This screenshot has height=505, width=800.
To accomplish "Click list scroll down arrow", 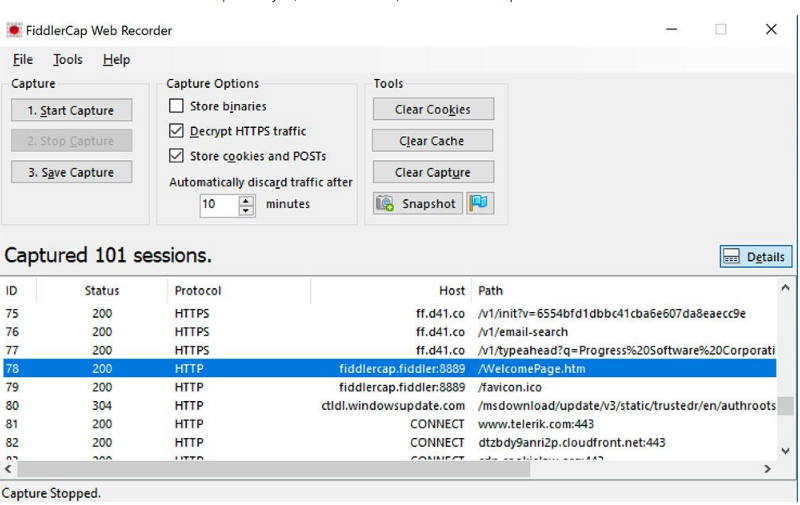I will [785, 451].
